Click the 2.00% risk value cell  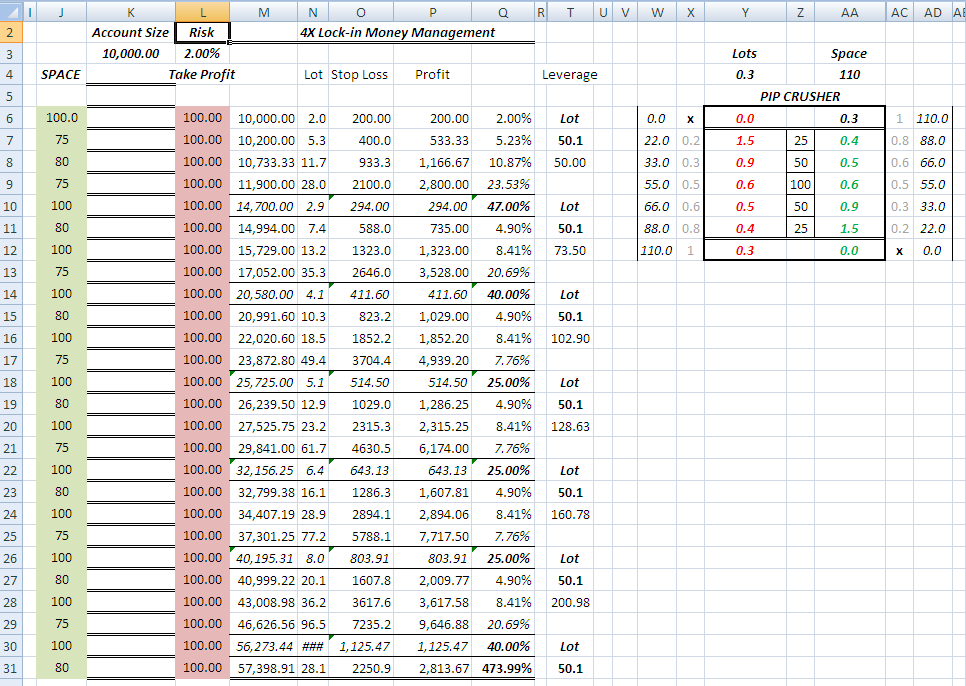pyautogui.click(x=202, y=54)
